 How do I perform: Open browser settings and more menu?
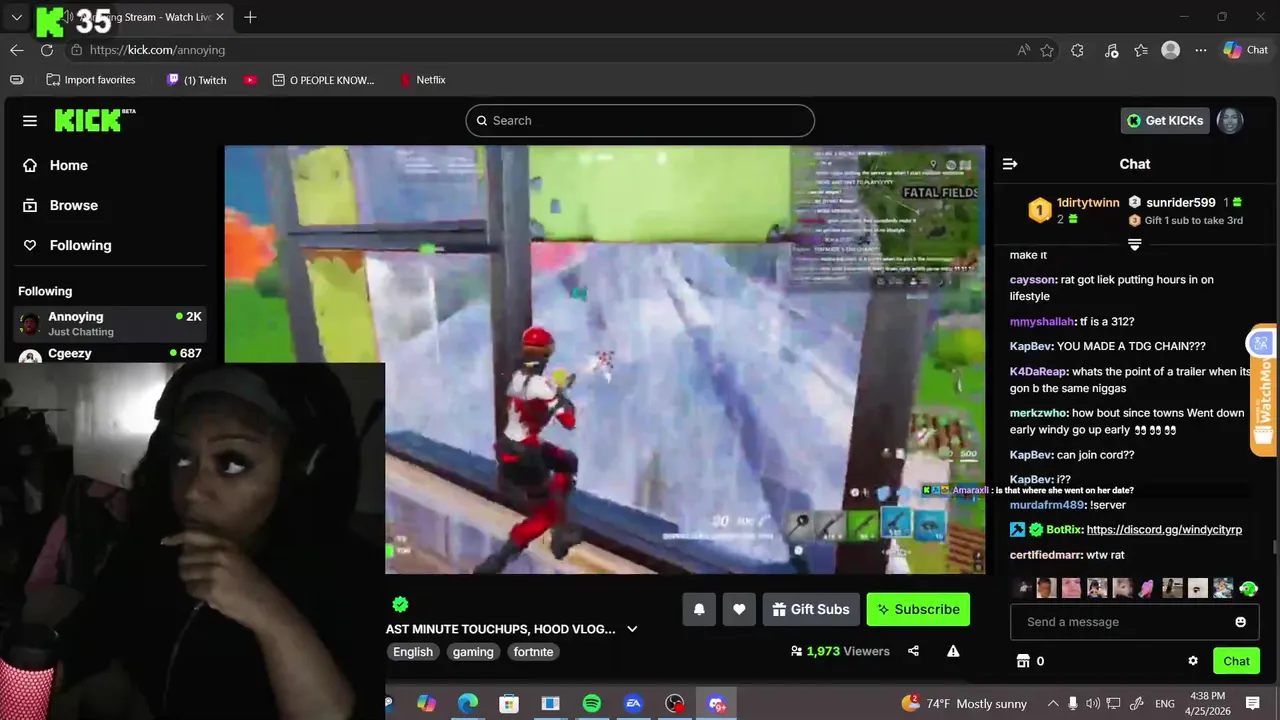[x=1201, y=50]
